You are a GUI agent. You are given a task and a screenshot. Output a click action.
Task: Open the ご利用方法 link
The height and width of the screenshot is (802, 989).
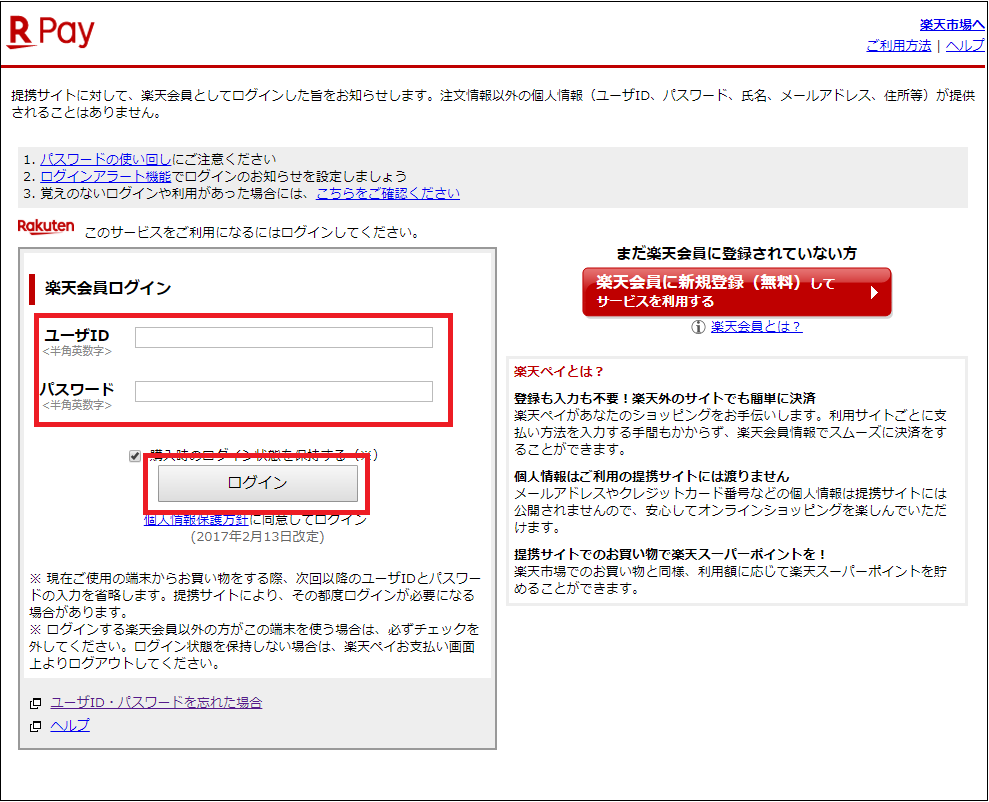898,45
